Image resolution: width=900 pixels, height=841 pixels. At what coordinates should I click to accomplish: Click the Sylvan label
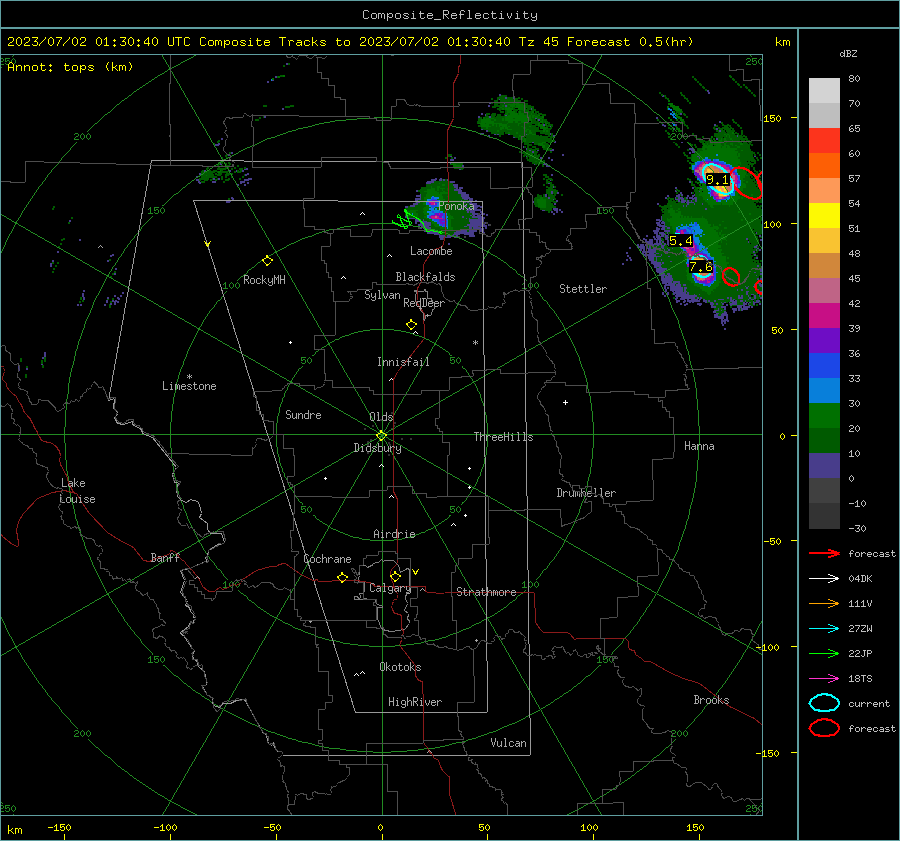382,295
